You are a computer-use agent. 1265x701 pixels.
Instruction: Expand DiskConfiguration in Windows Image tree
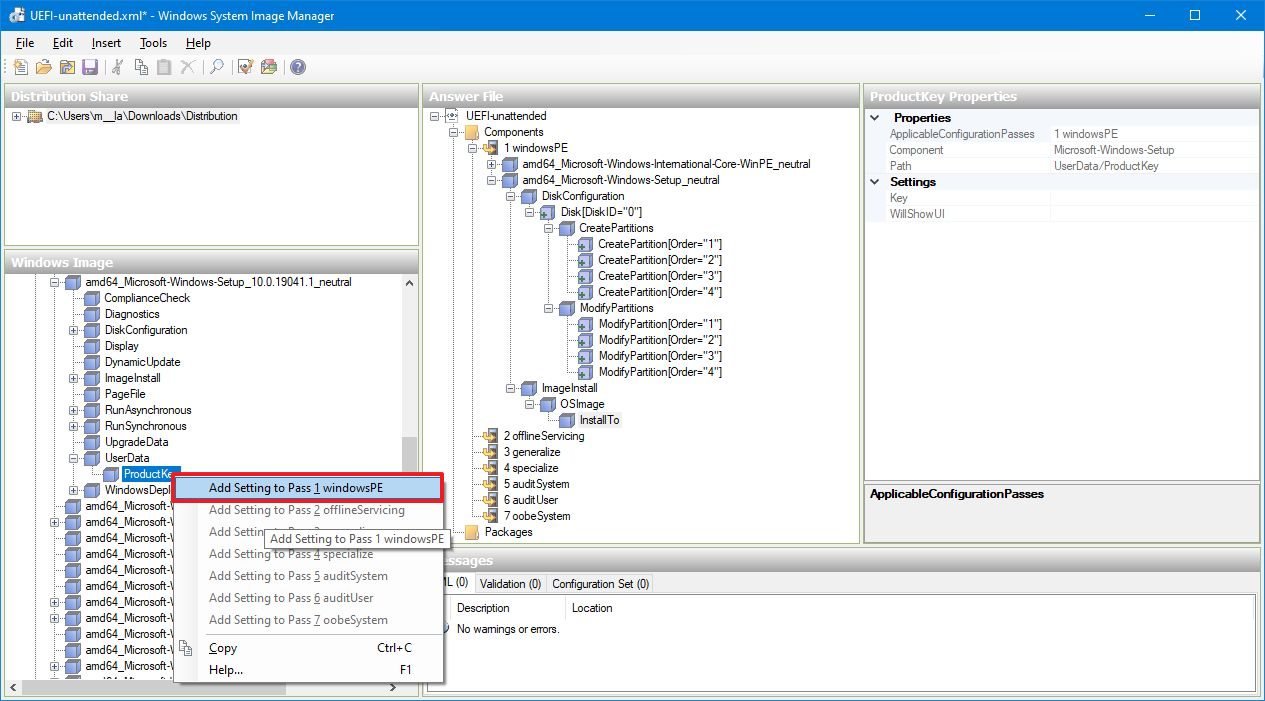tap(74, 330)
